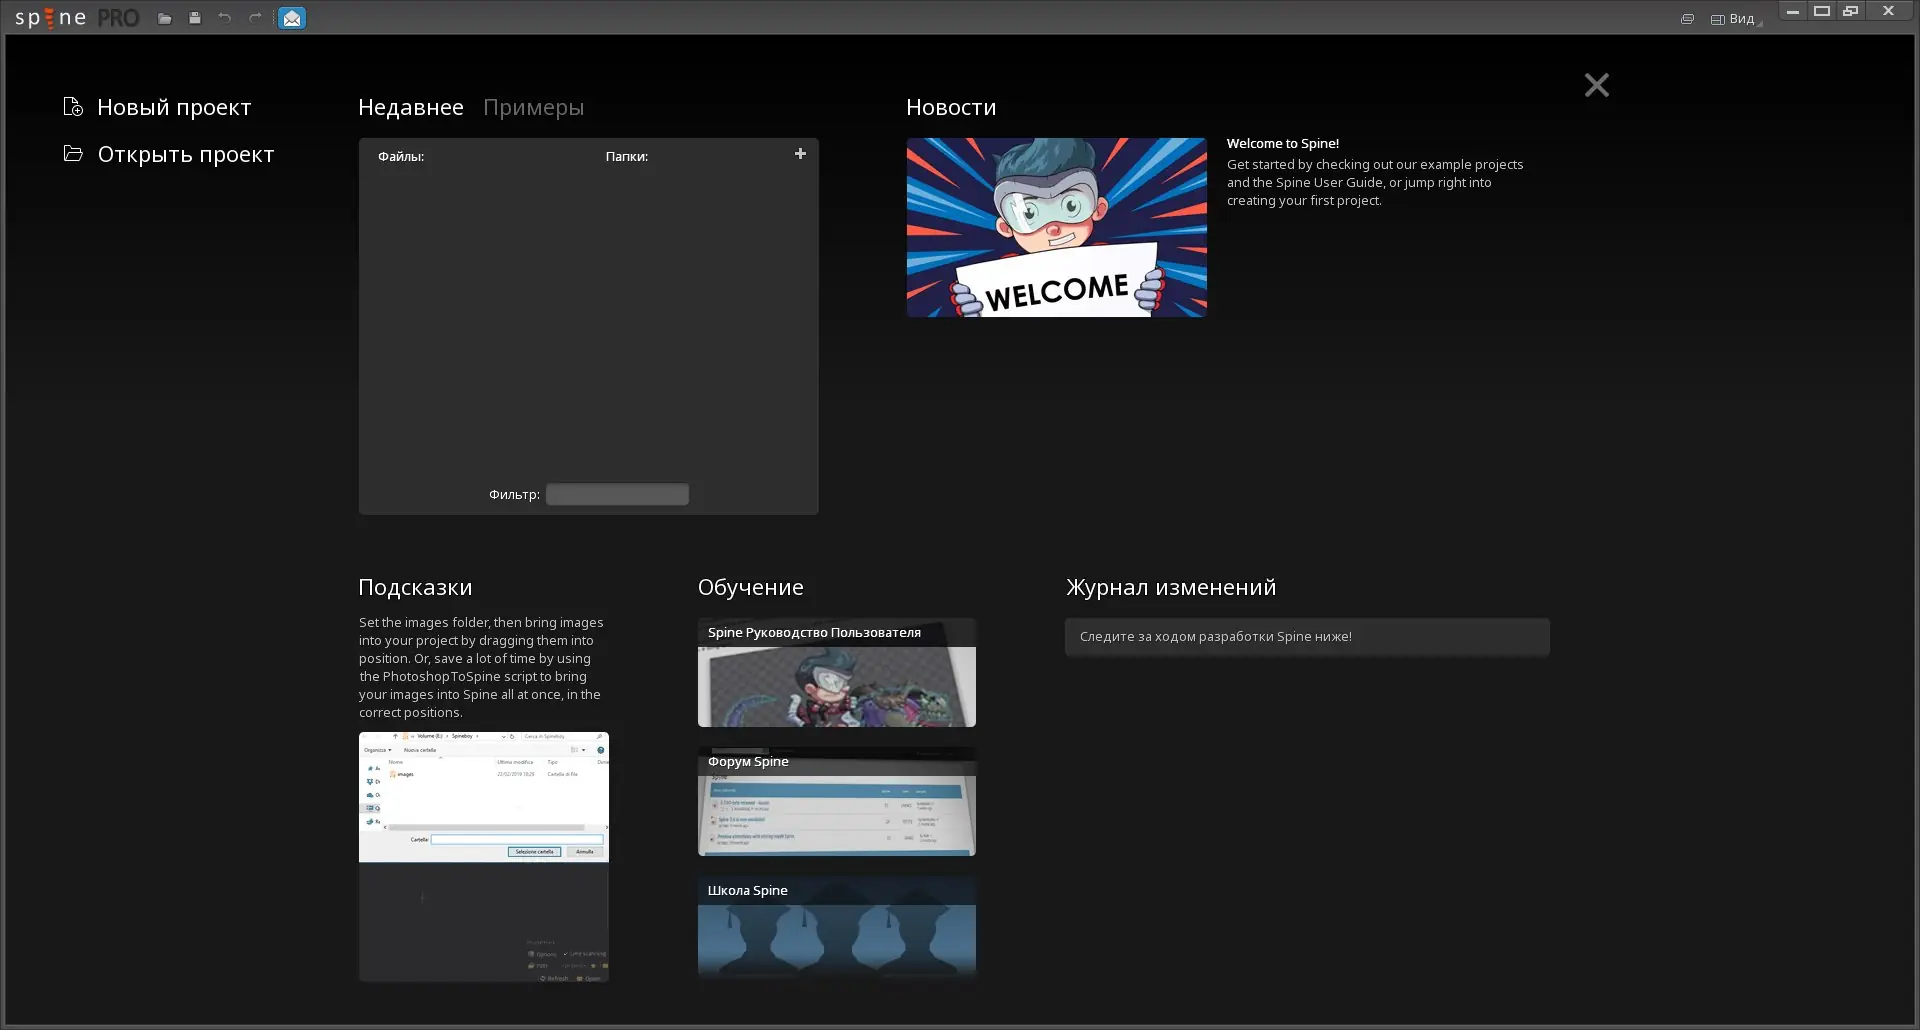Focus the Фильтр input field
The height and width of the screenshot is (1030, 1920).
click(x=617, y=494)
